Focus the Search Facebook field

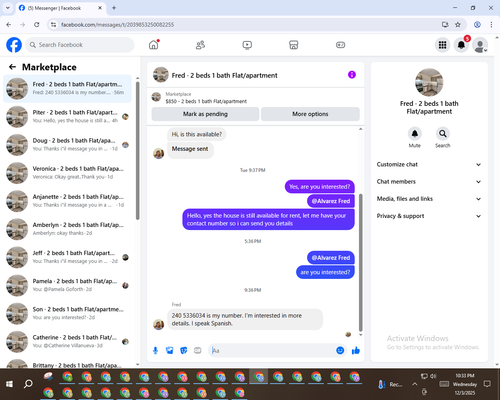(80, 45)
